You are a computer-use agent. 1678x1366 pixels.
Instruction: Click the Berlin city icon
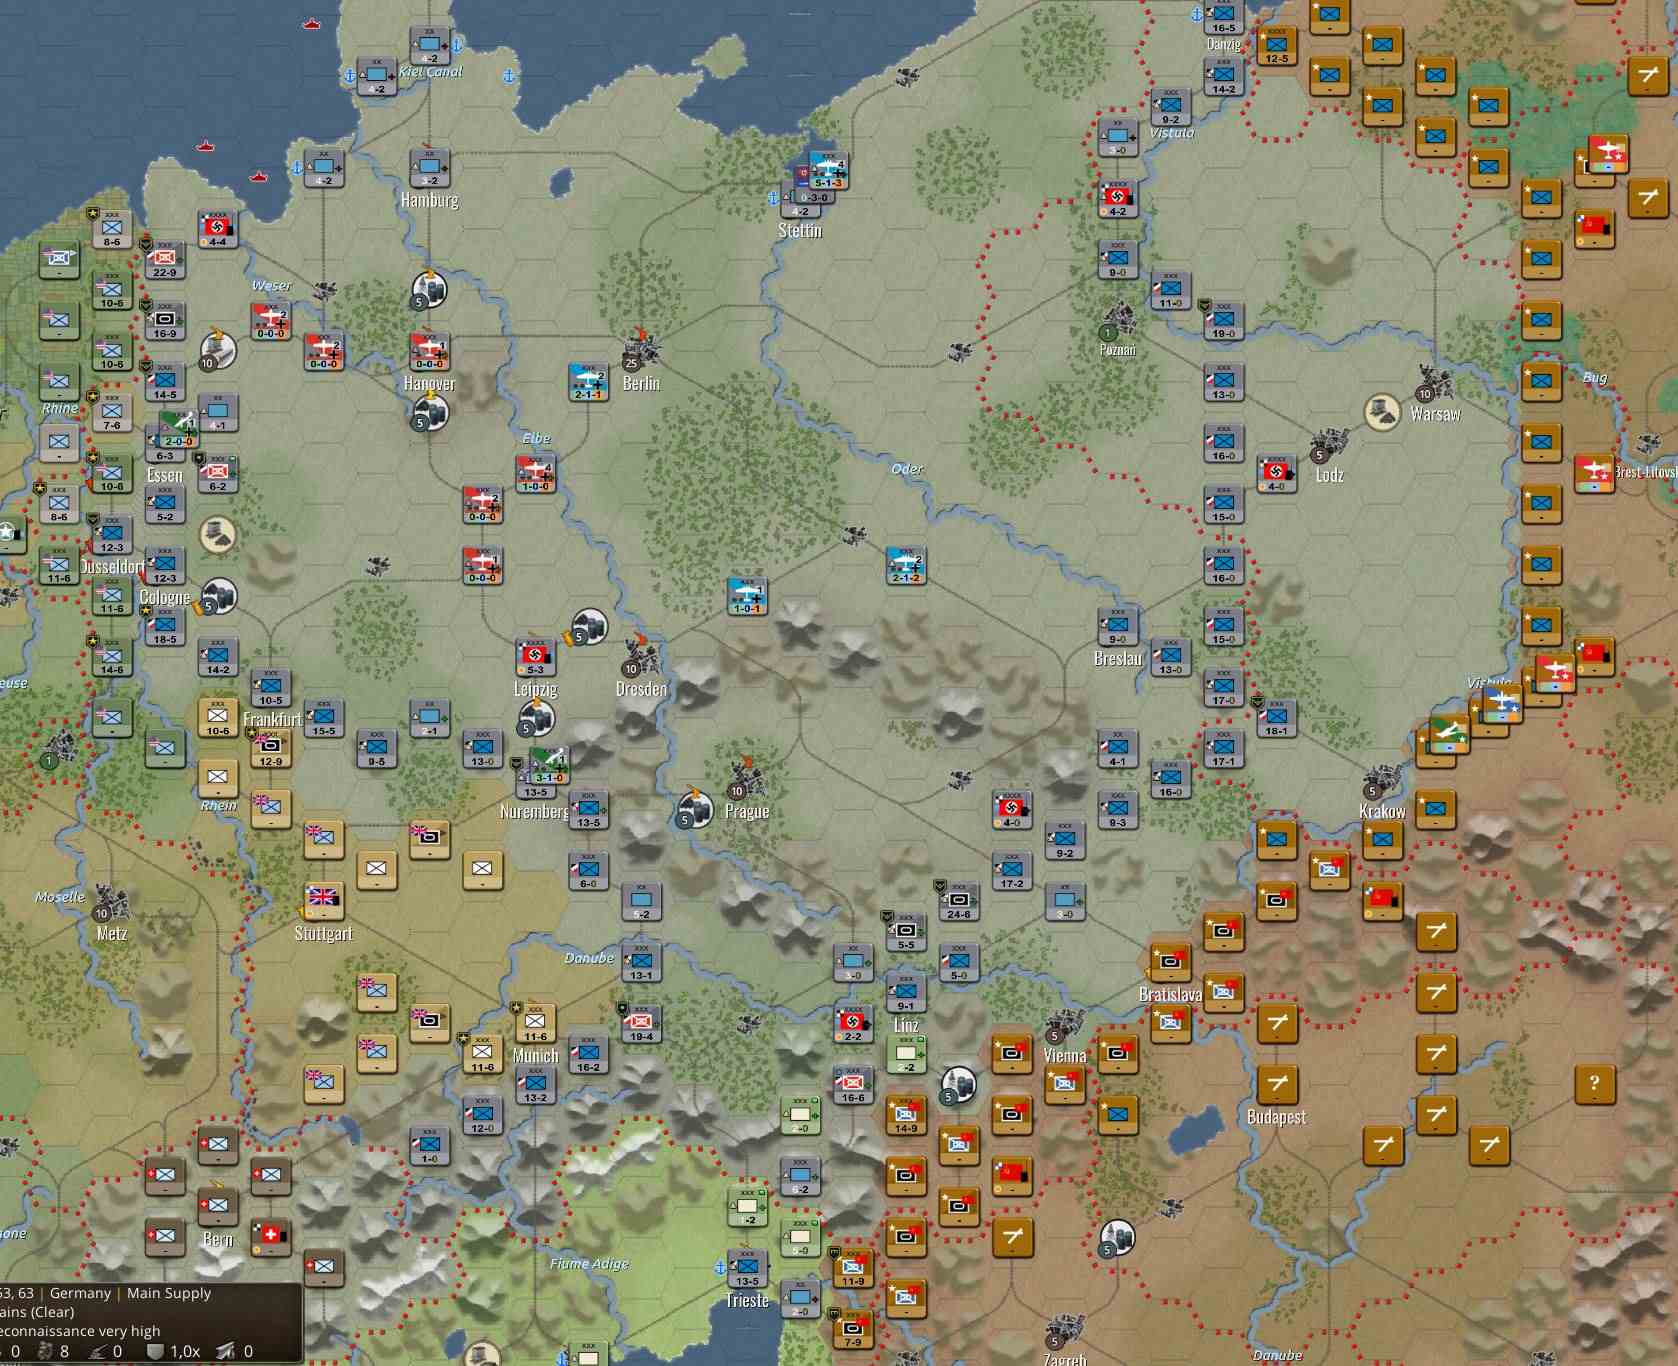[641, 349]
